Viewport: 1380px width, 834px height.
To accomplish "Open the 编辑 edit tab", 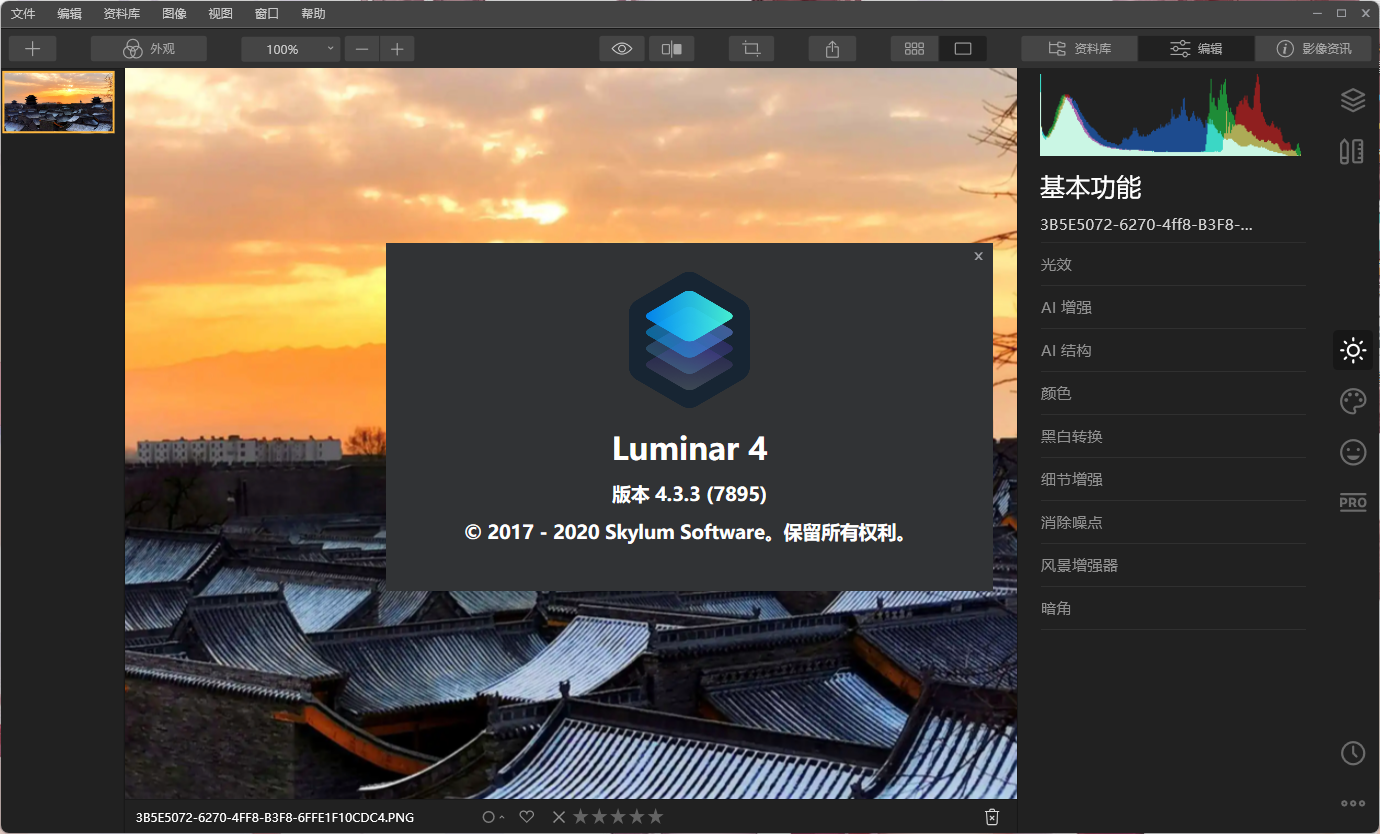I will 1196,49.
